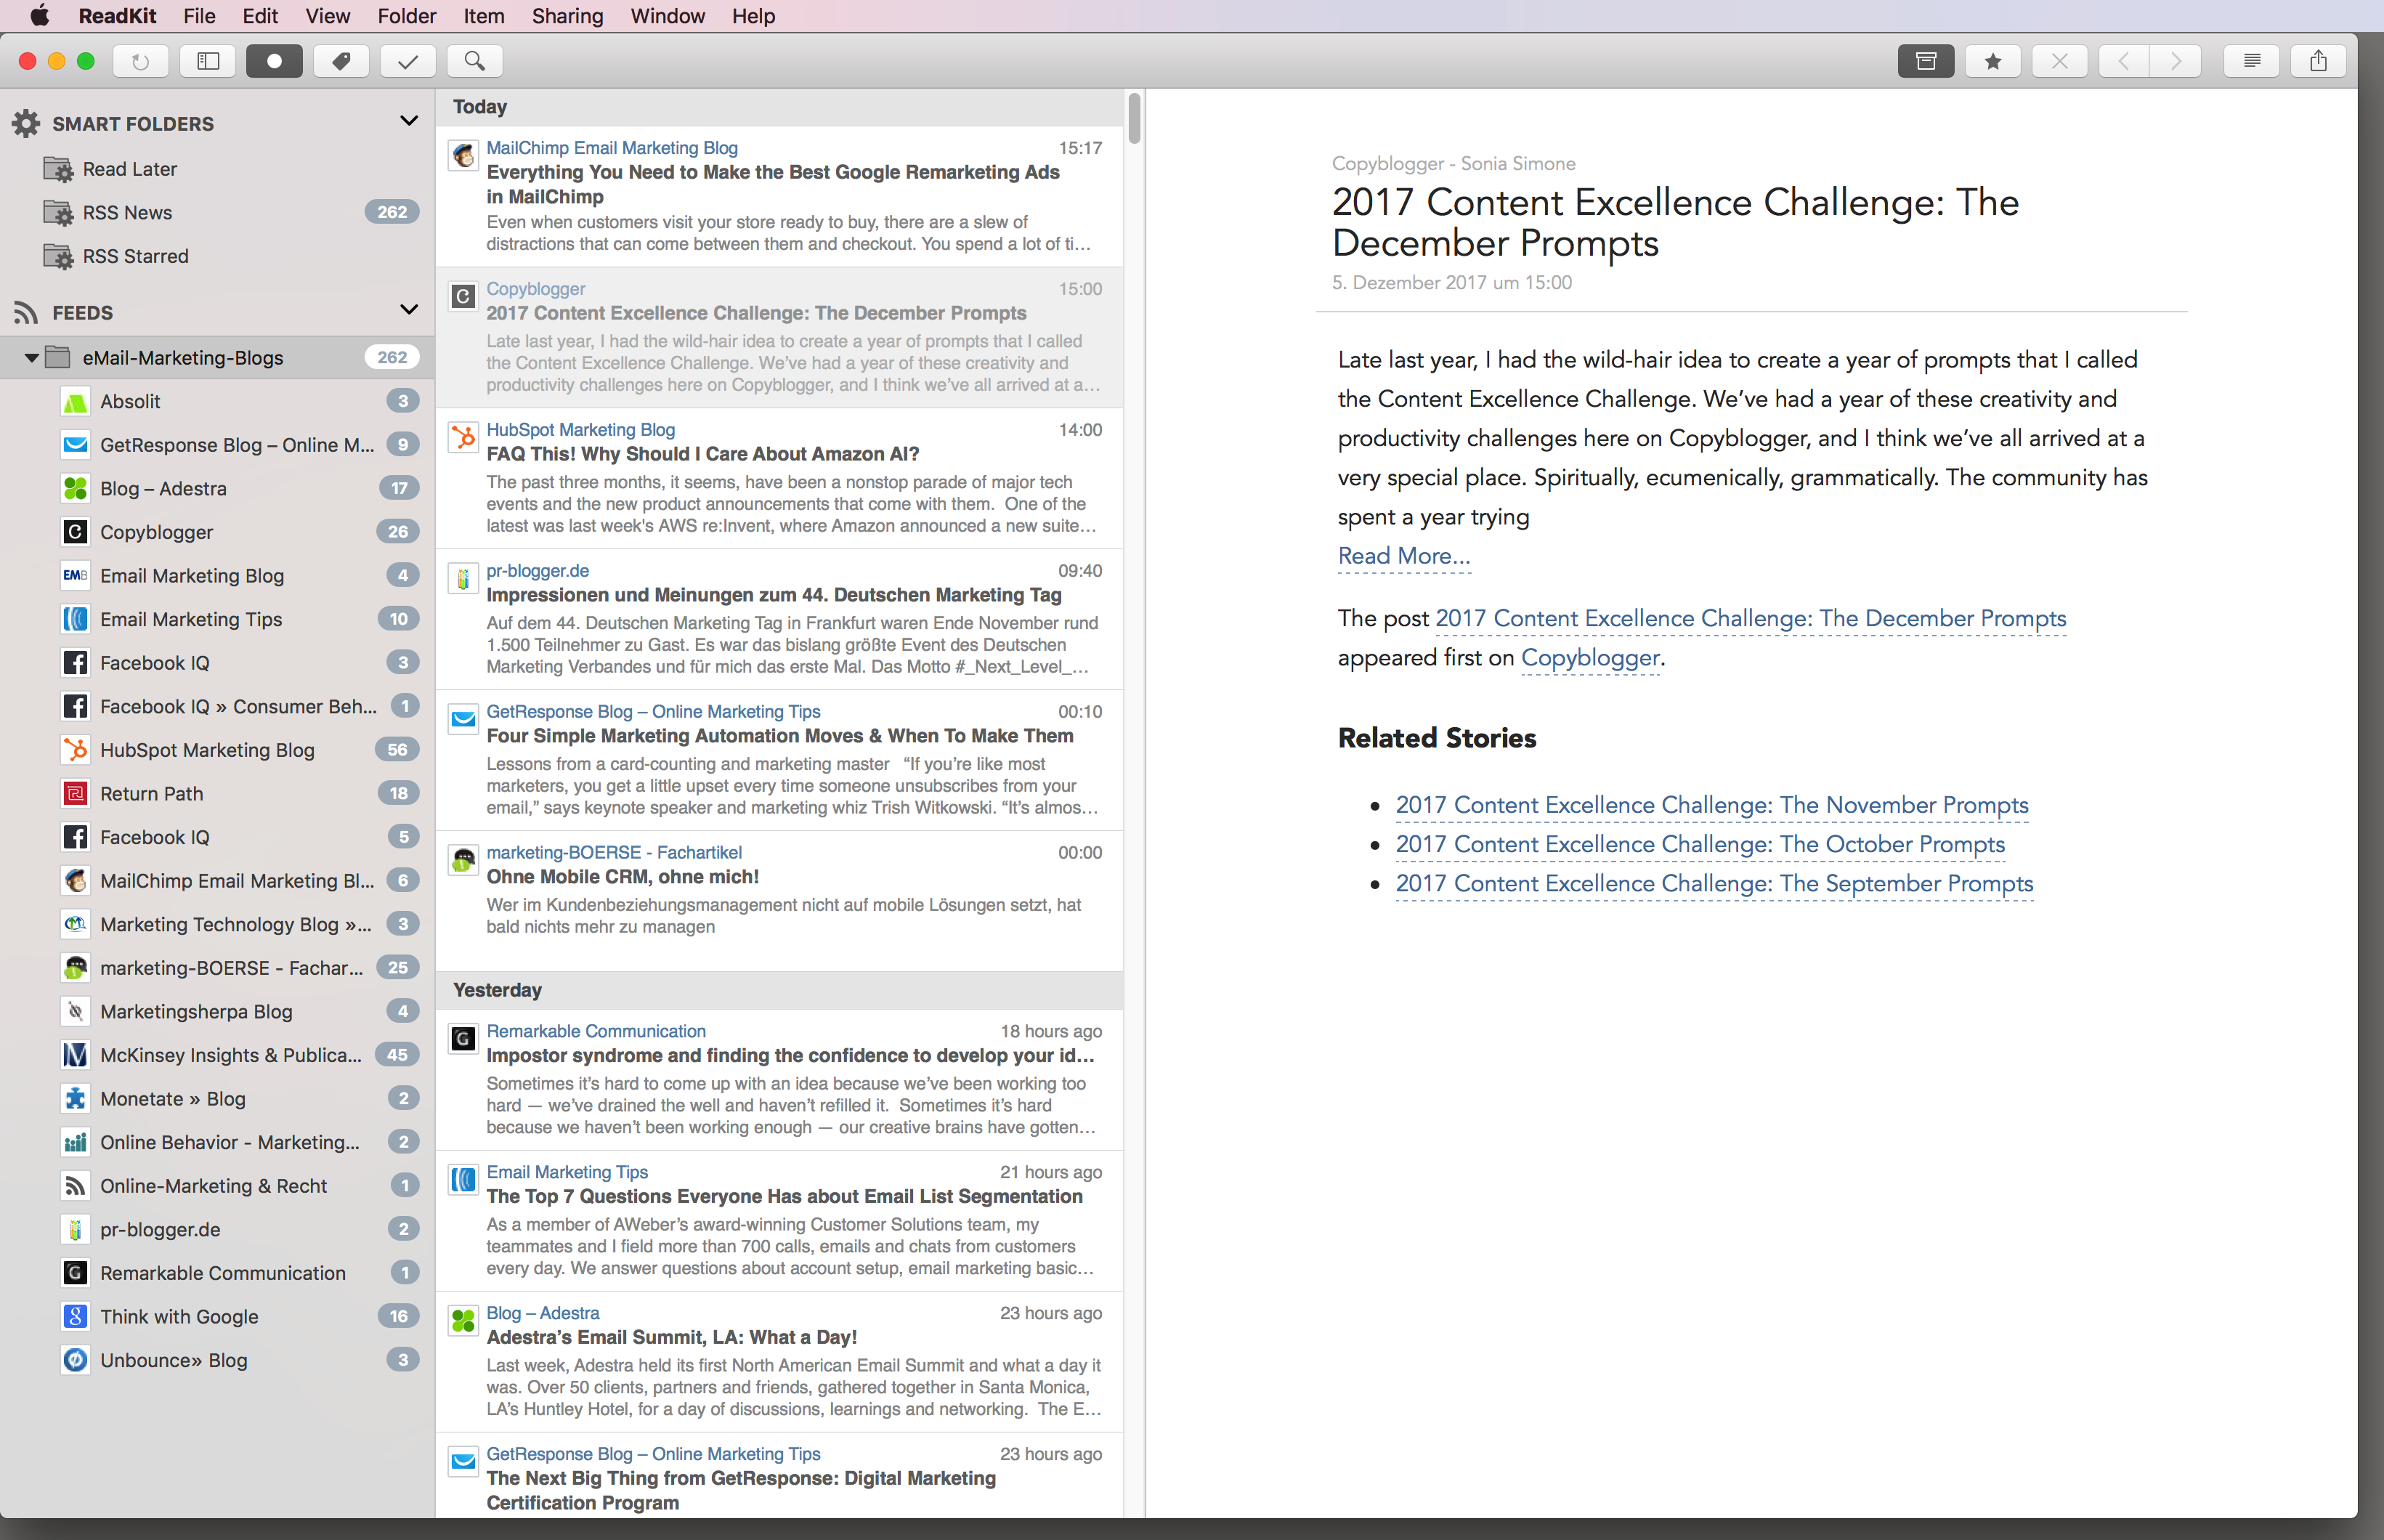2384x1540 pixels.
Task: Click the mark all read checkmark
Action: [408, 61]
